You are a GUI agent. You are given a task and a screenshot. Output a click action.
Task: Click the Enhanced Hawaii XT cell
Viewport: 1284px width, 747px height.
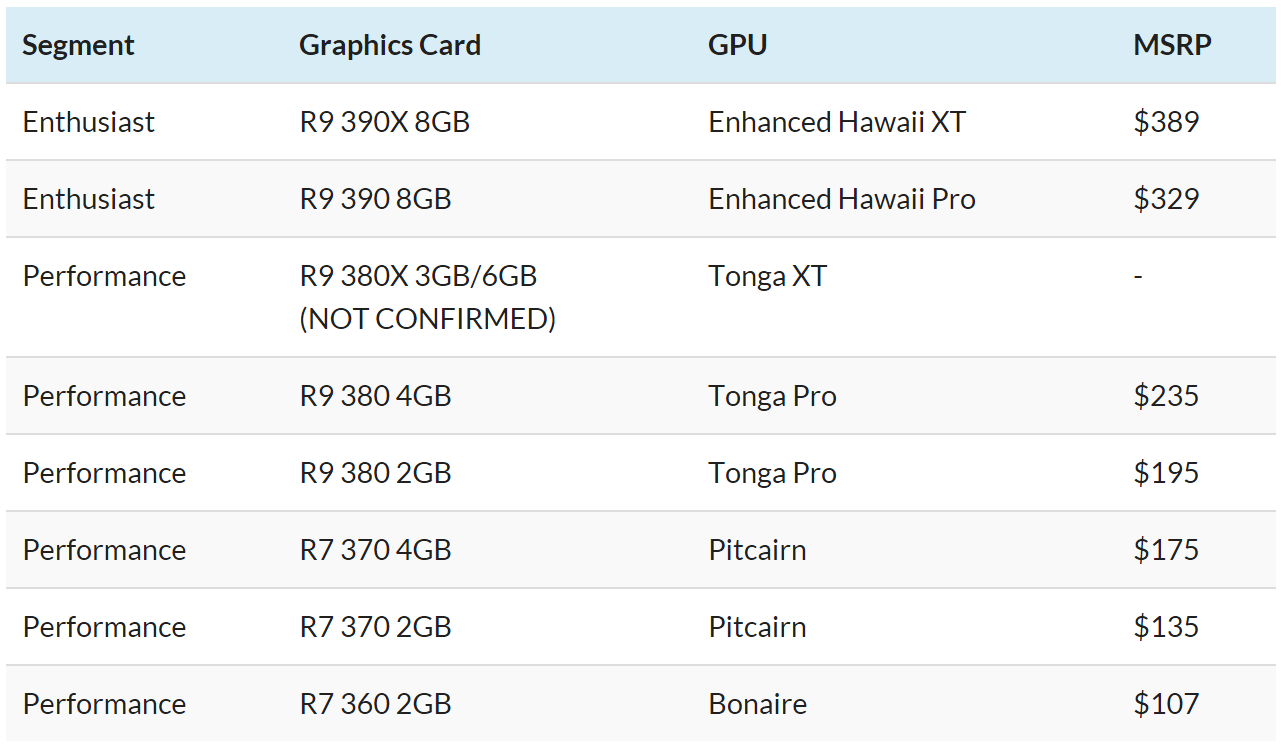coord(837,122)
